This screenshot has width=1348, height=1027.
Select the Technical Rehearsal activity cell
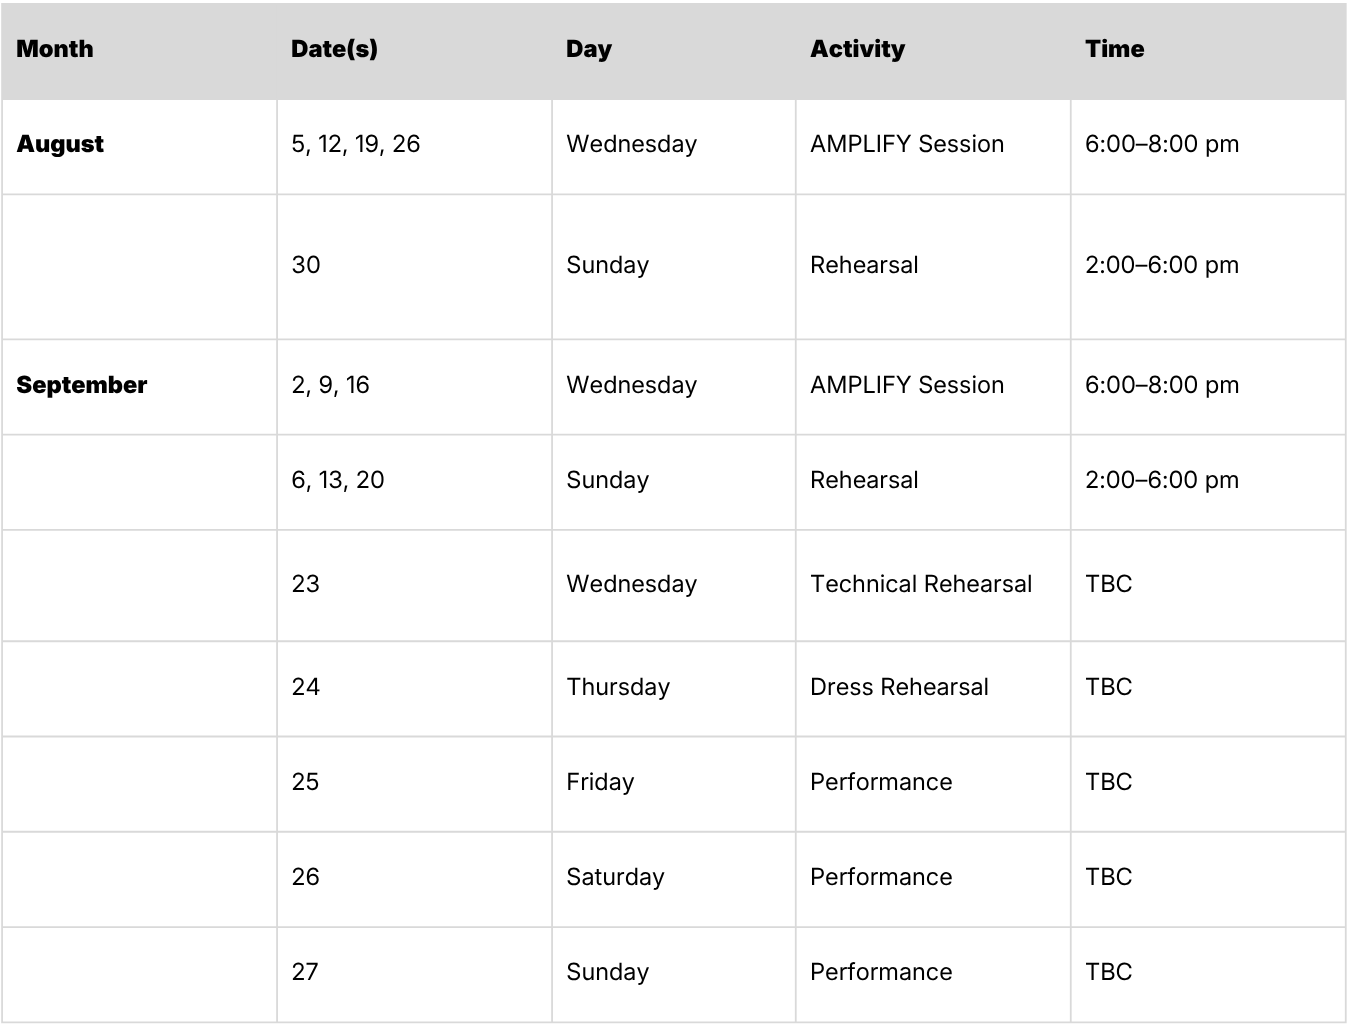click(x=933, y=585)
